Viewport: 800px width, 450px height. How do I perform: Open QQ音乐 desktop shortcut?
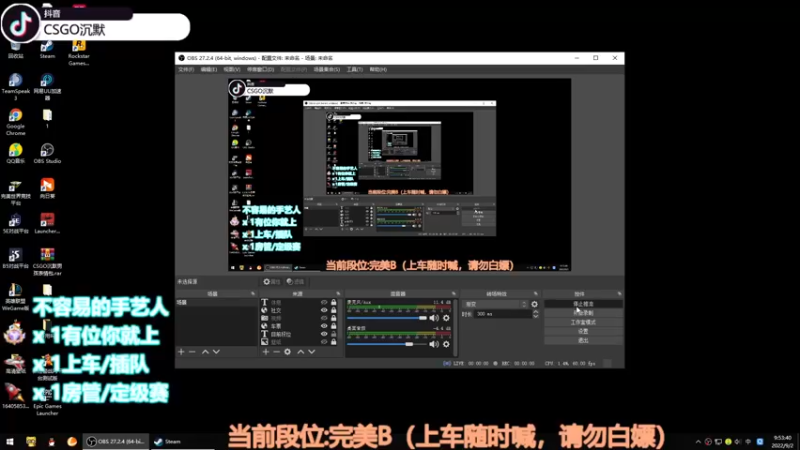[15, 154]
